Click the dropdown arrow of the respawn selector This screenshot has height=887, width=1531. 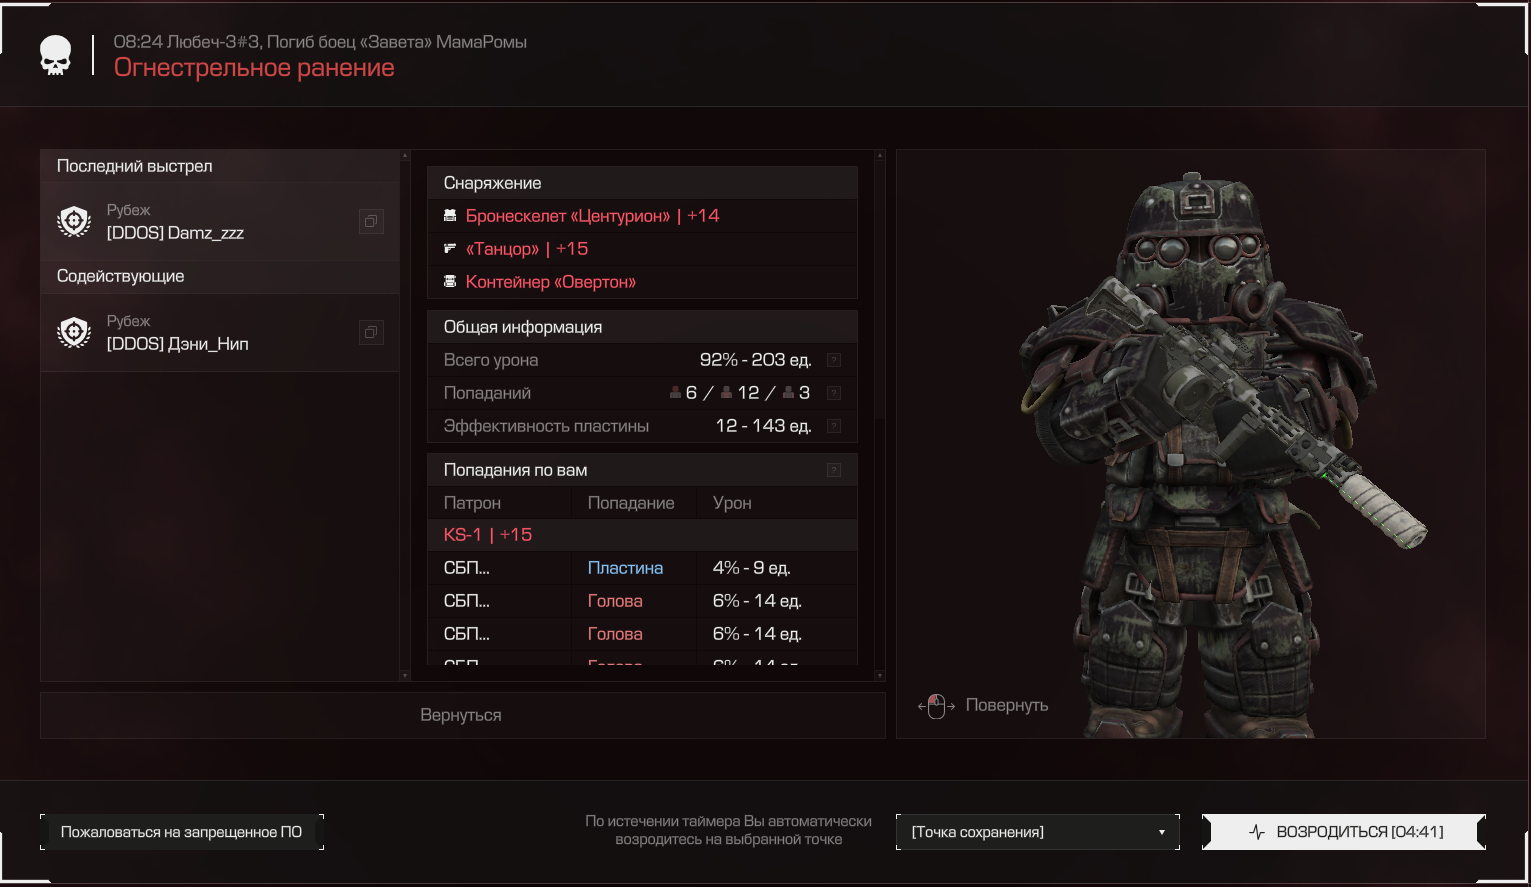(1162, 832)
